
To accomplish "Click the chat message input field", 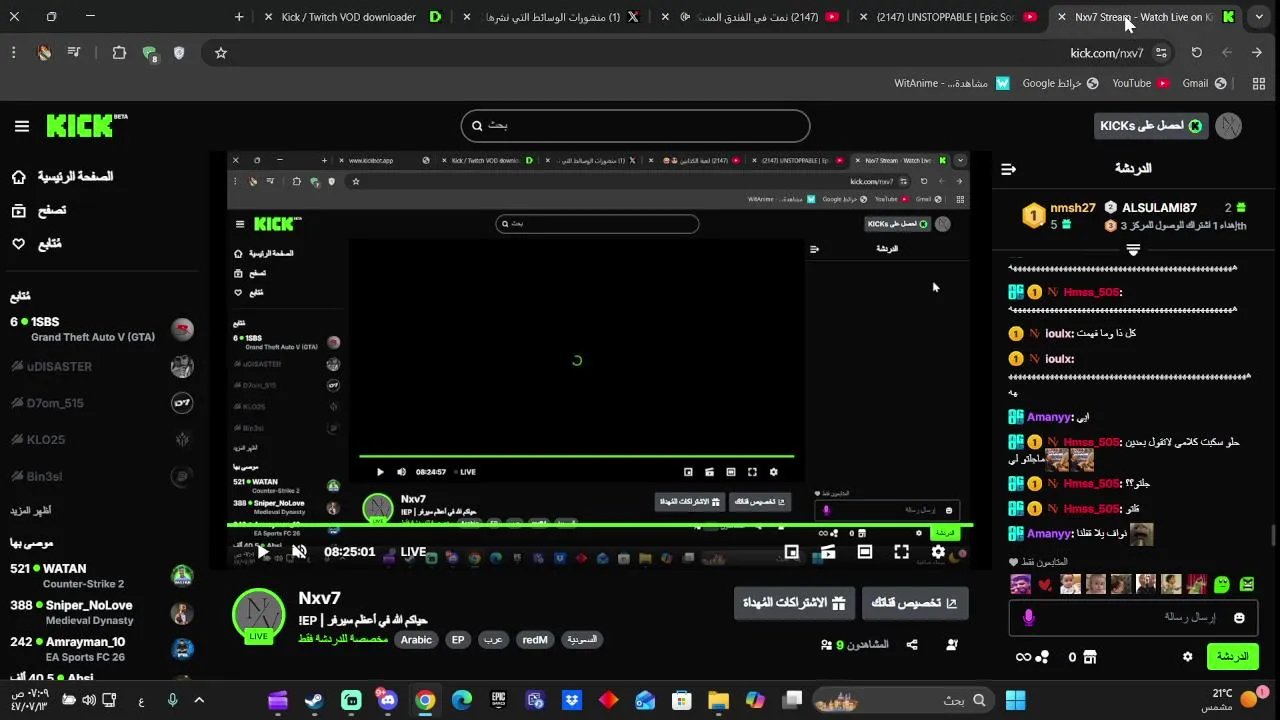I will (x=1132, y=618).
